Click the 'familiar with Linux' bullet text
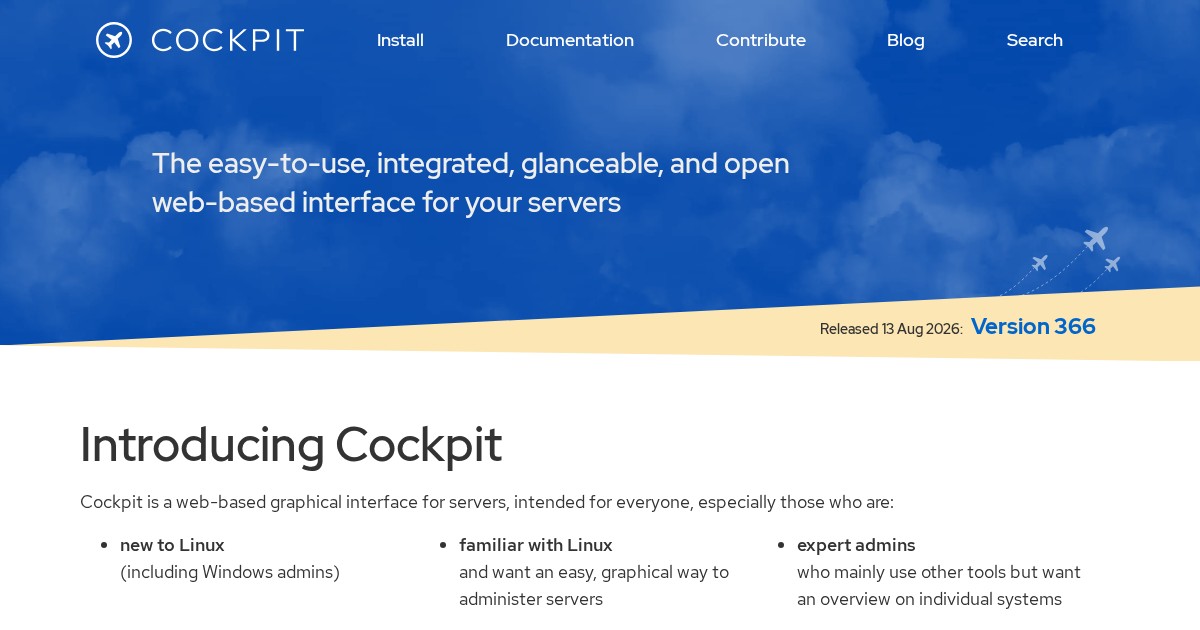Screen dimensions: 1200x630 536,545
